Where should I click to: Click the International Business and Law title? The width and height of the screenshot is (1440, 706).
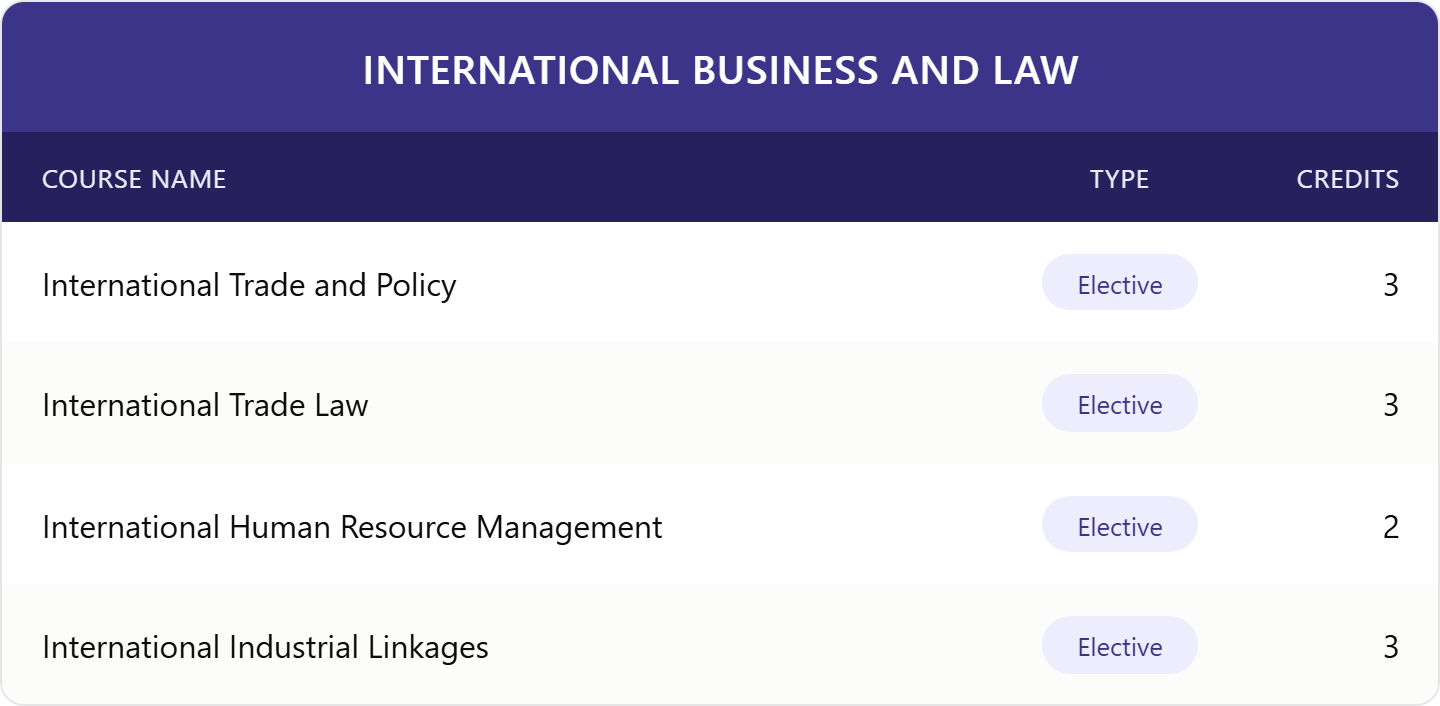[x=720, y=70]
